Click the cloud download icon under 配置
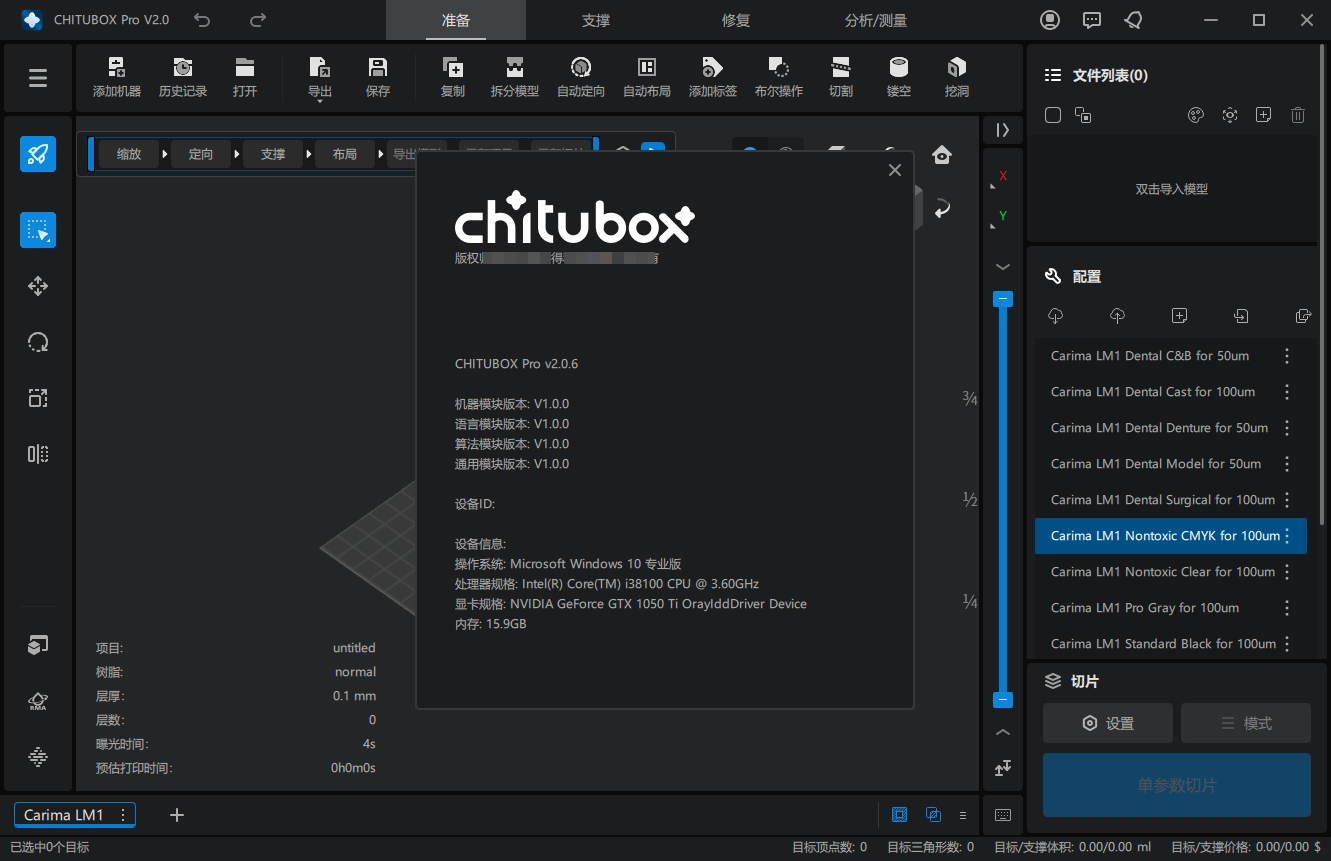The height and width of the screenshot is (861, 1331). [x=1055, y=315]
